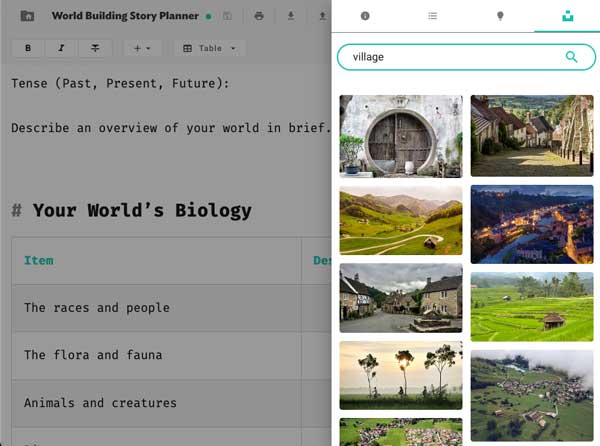Click the upload icon in toolbar

tap(323, 16)
